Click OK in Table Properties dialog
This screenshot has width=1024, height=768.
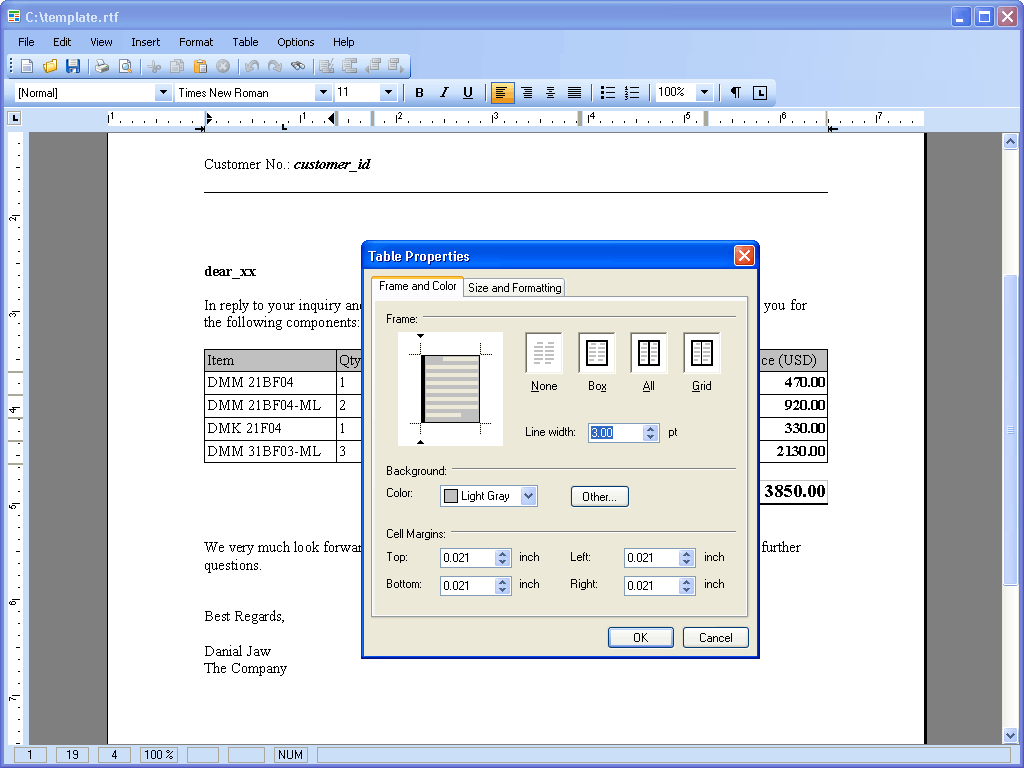click(x=640, y=637)
